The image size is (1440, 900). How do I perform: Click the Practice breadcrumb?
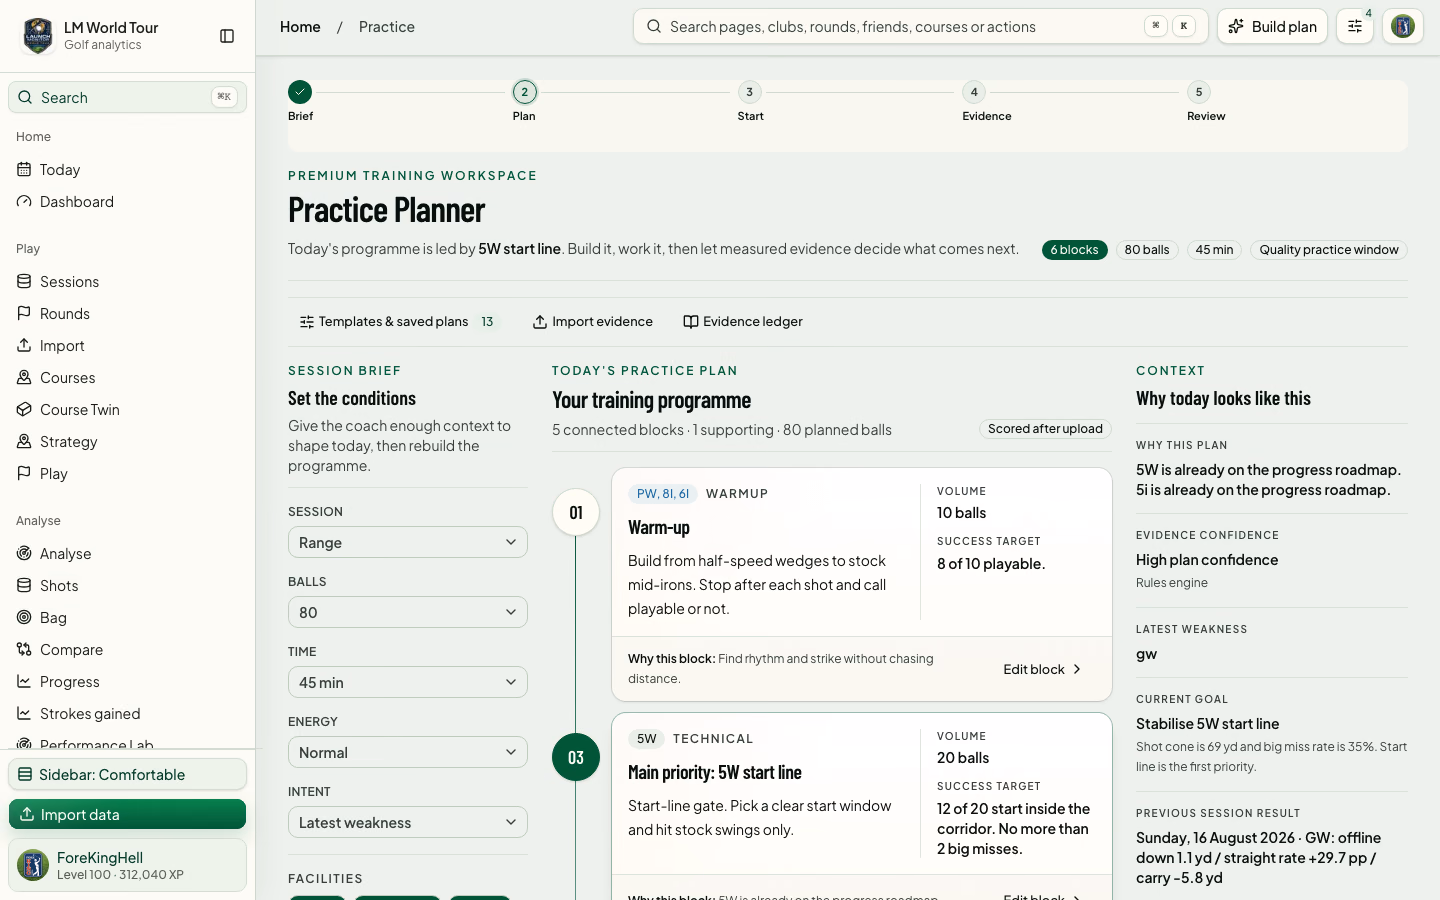[x=387, y=27]
